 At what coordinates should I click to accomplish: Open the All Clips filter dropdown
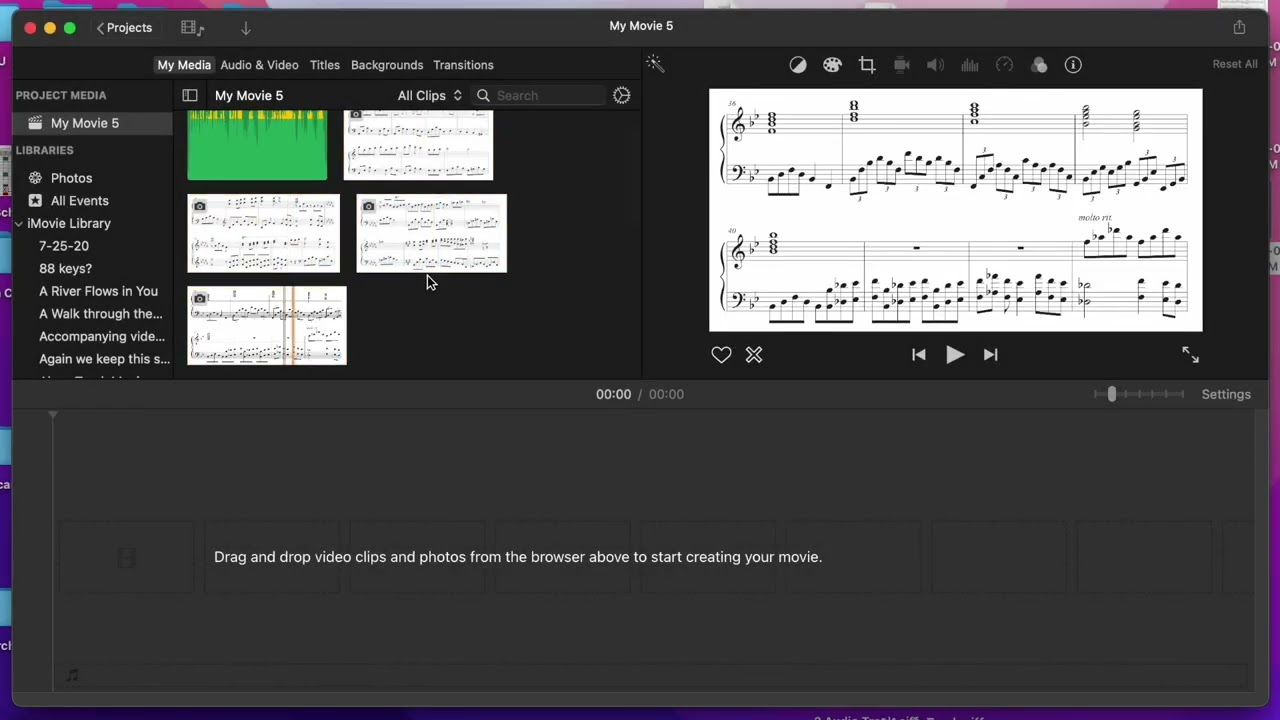[430, 95]
